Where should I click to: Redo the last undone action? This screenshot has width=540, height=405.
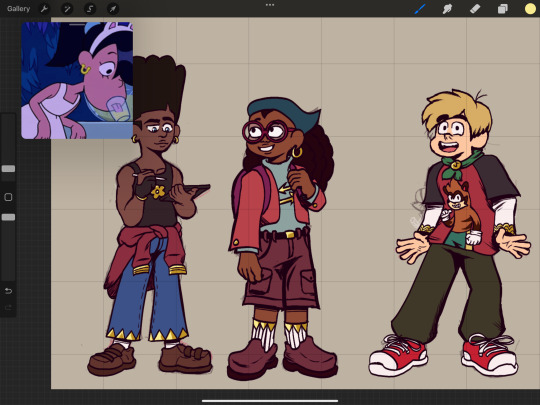[8, 307]
